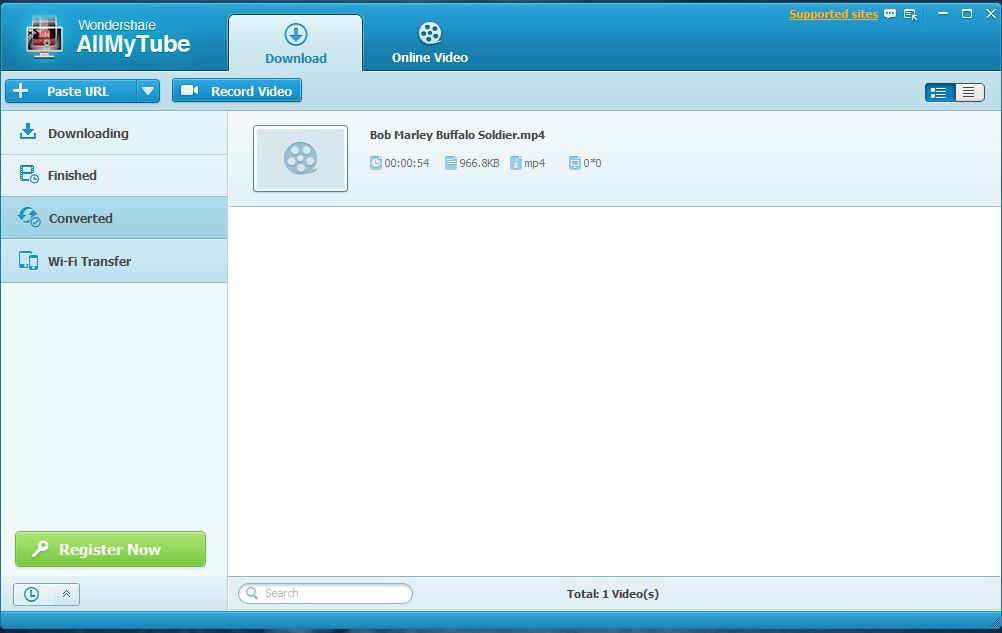This screenshot has width=1002, height=633.
Task: Click the scheduler clock icon
Action: coord(31,594)
